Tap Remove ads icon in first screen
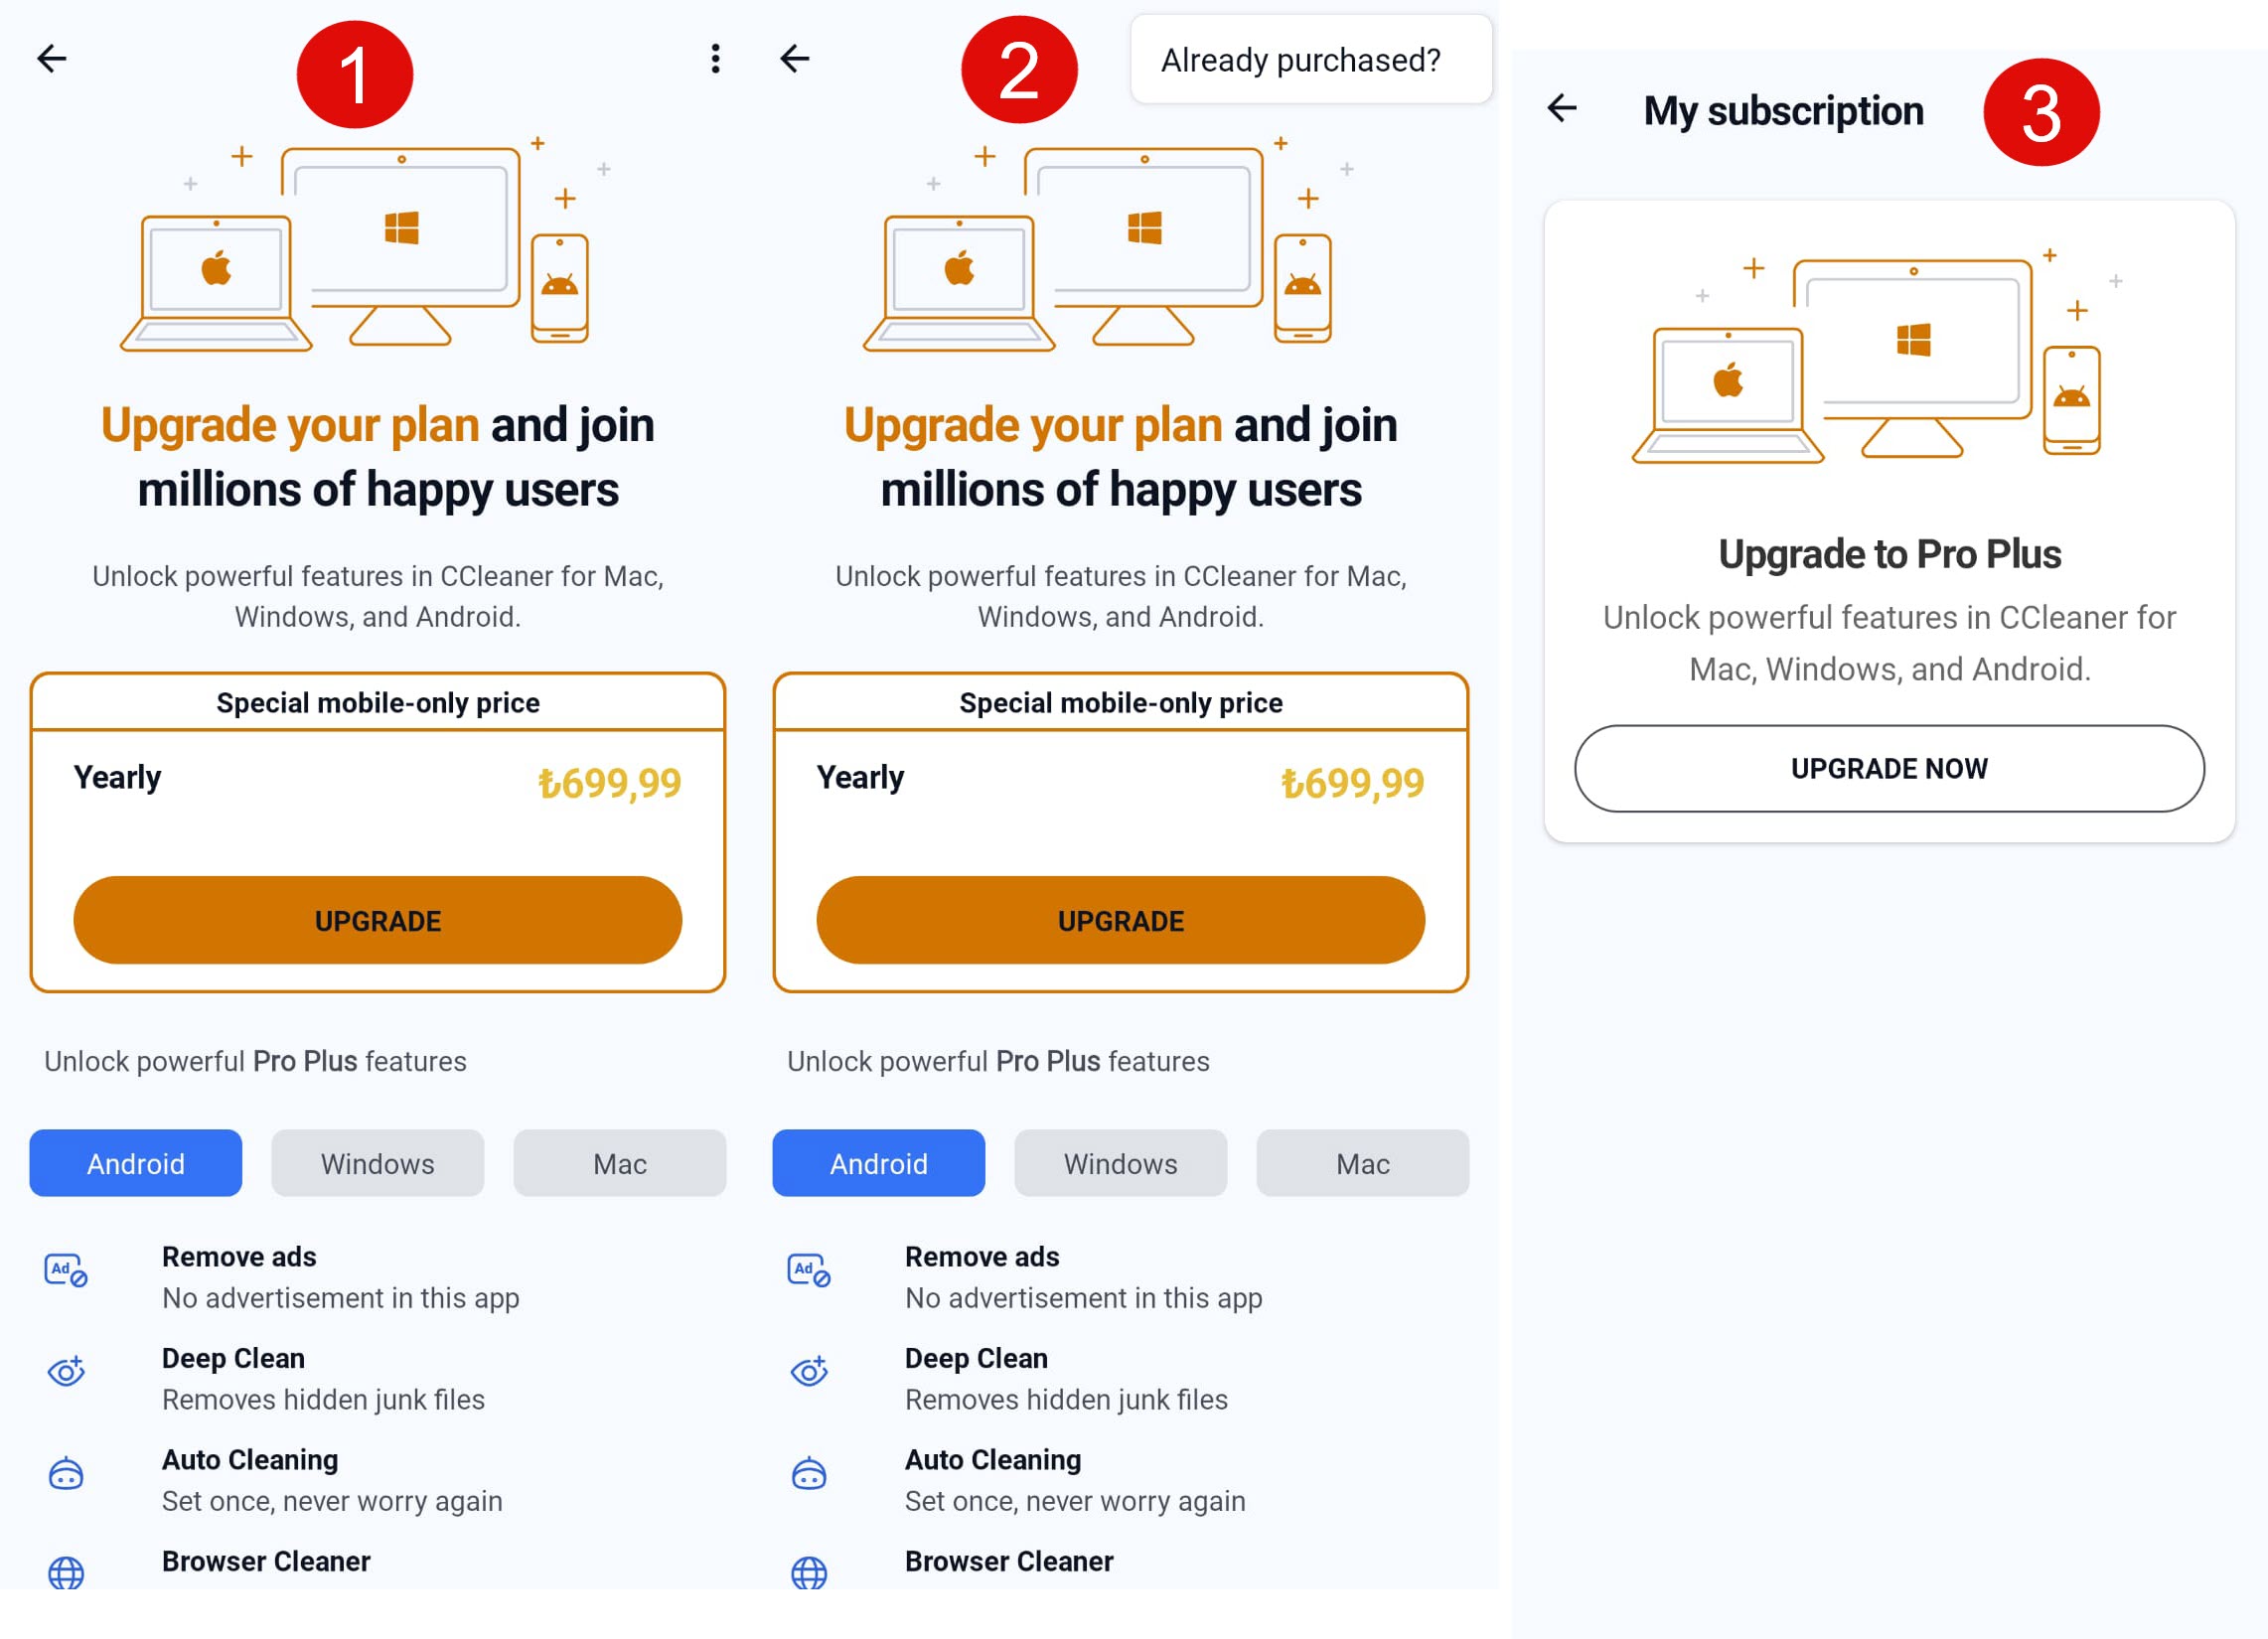This screenshot has width=2268, height=1639. point(66,1270)
